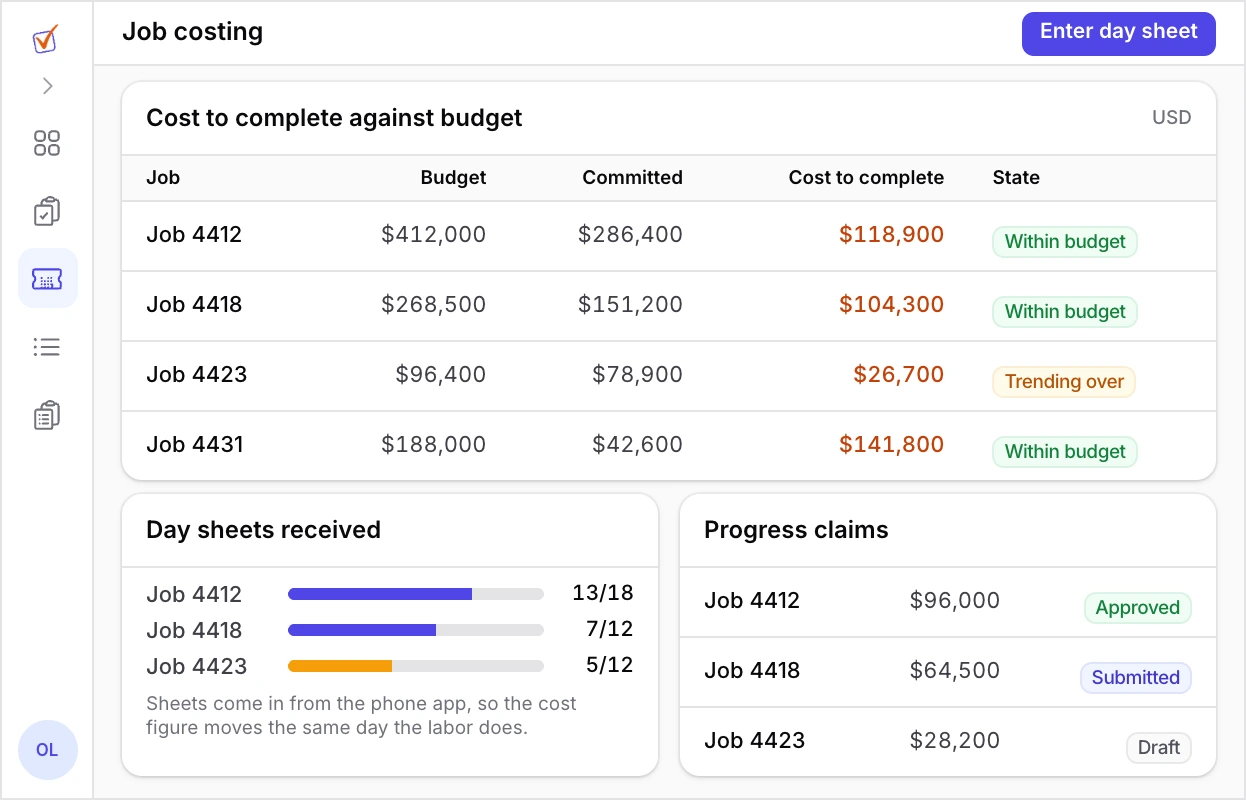Click the State column header

(1016, 178)
